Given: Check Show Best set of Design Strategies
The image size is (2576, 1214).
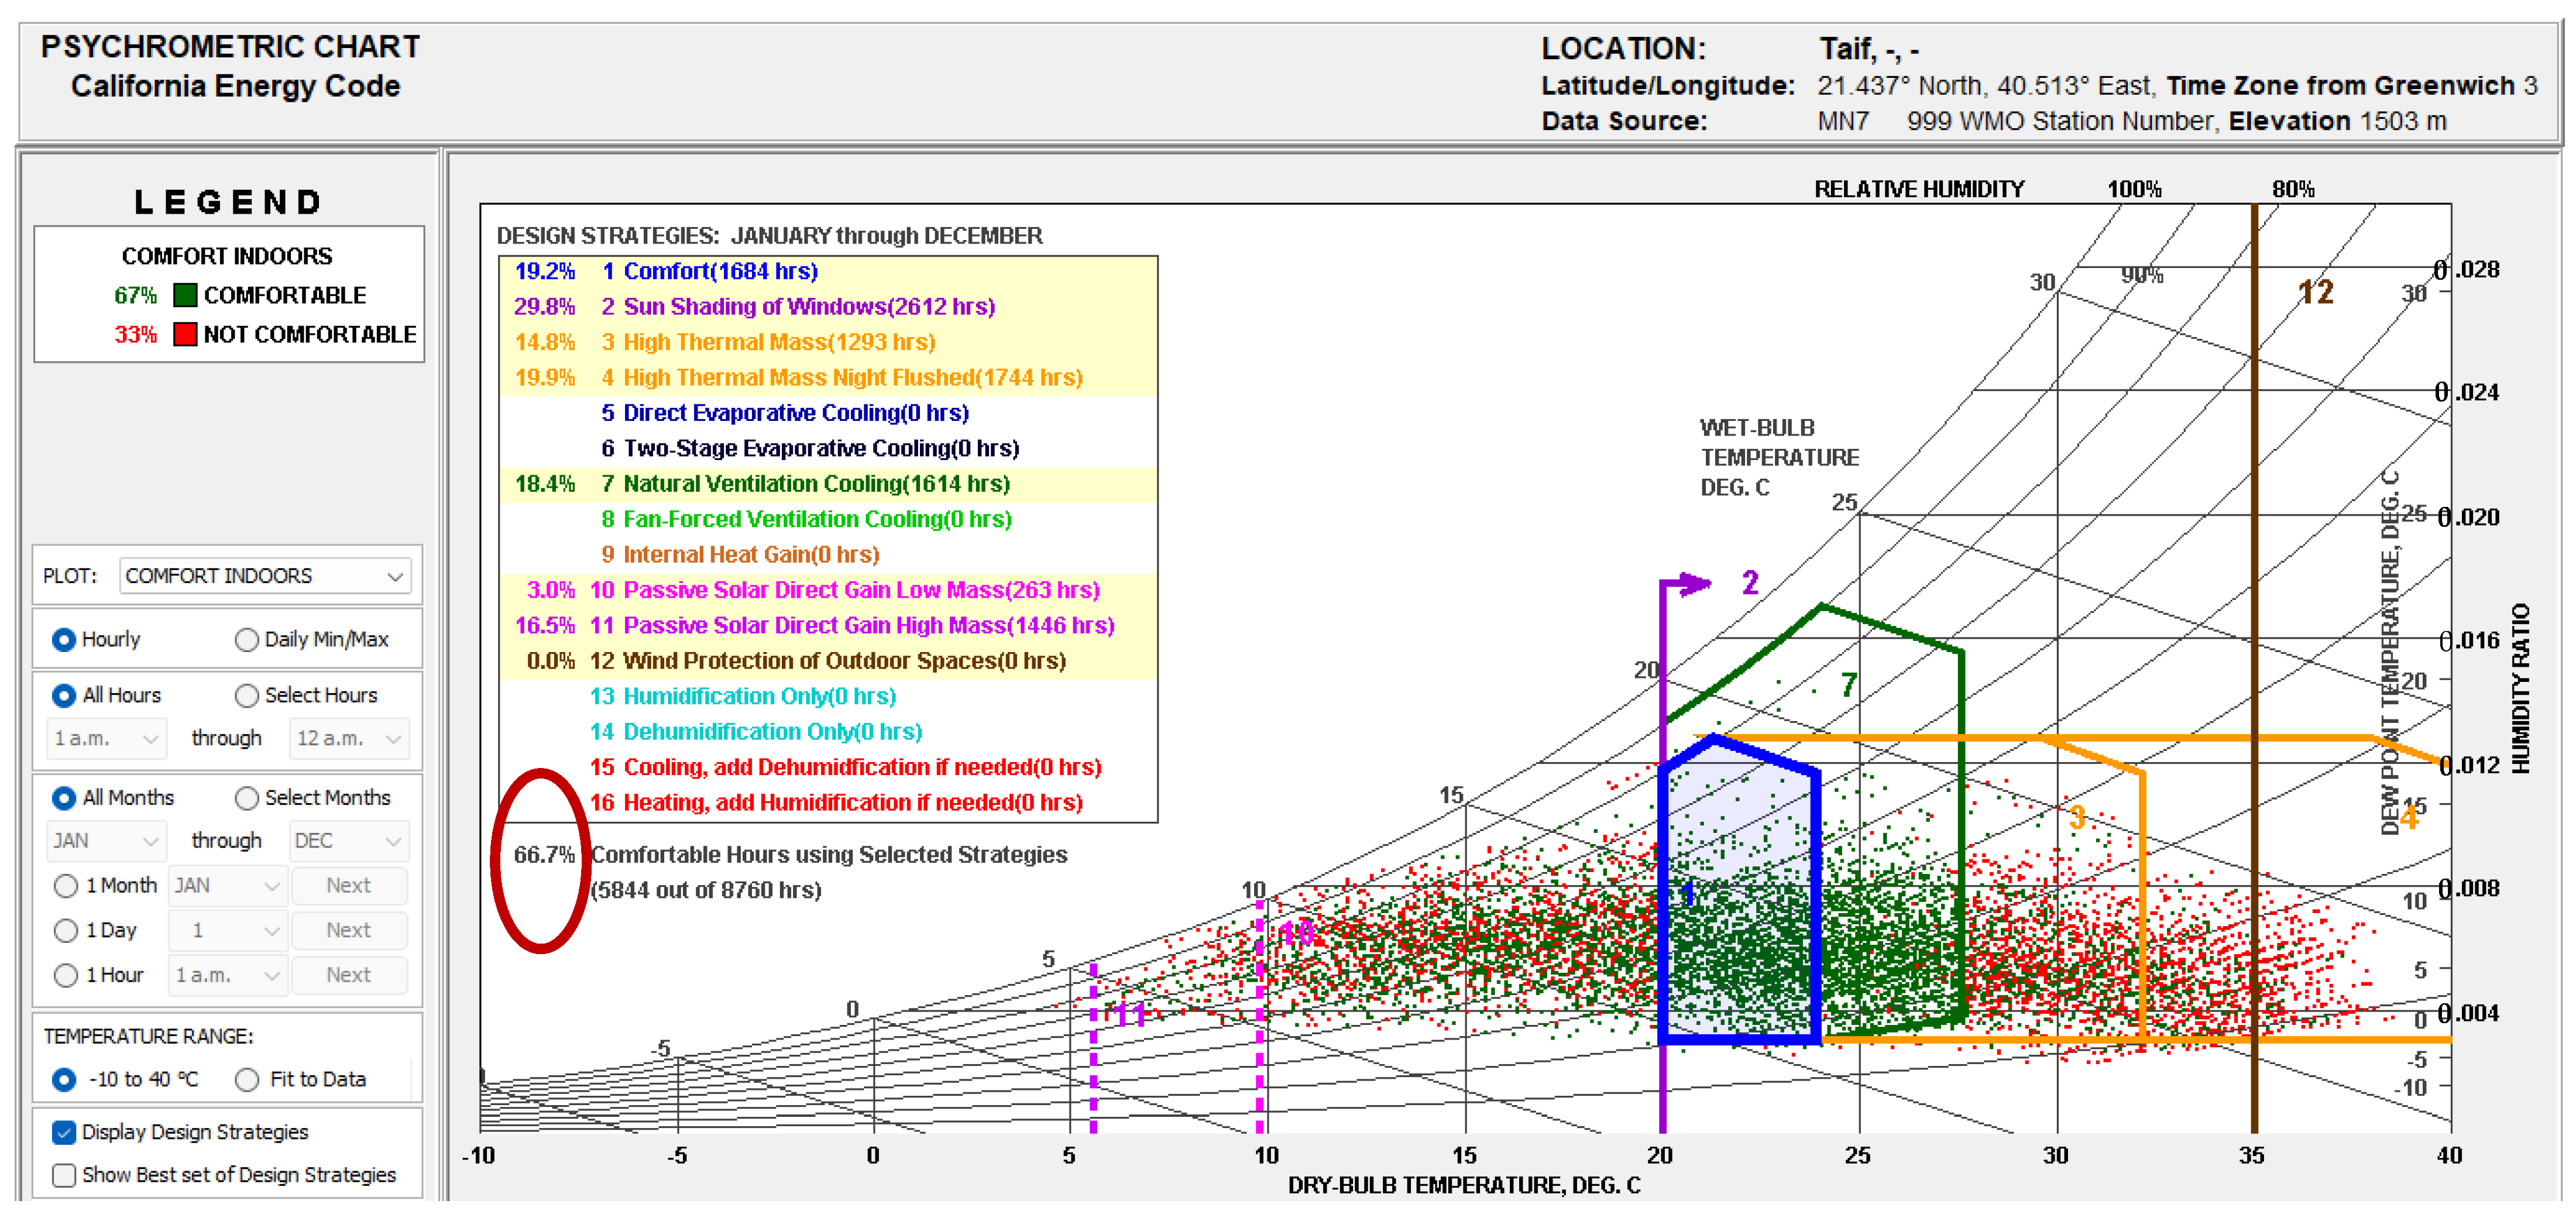Looking at the screenshot, I should [64, 1175].
